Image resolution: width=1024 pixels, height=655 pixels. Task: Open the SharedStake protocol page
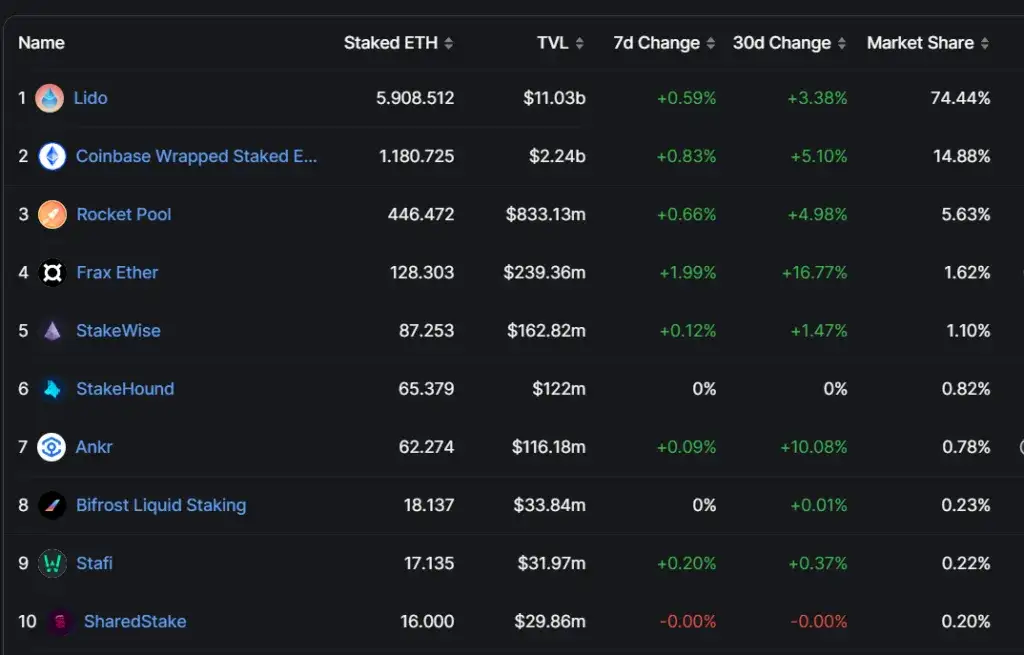click(x=136, y=621)
